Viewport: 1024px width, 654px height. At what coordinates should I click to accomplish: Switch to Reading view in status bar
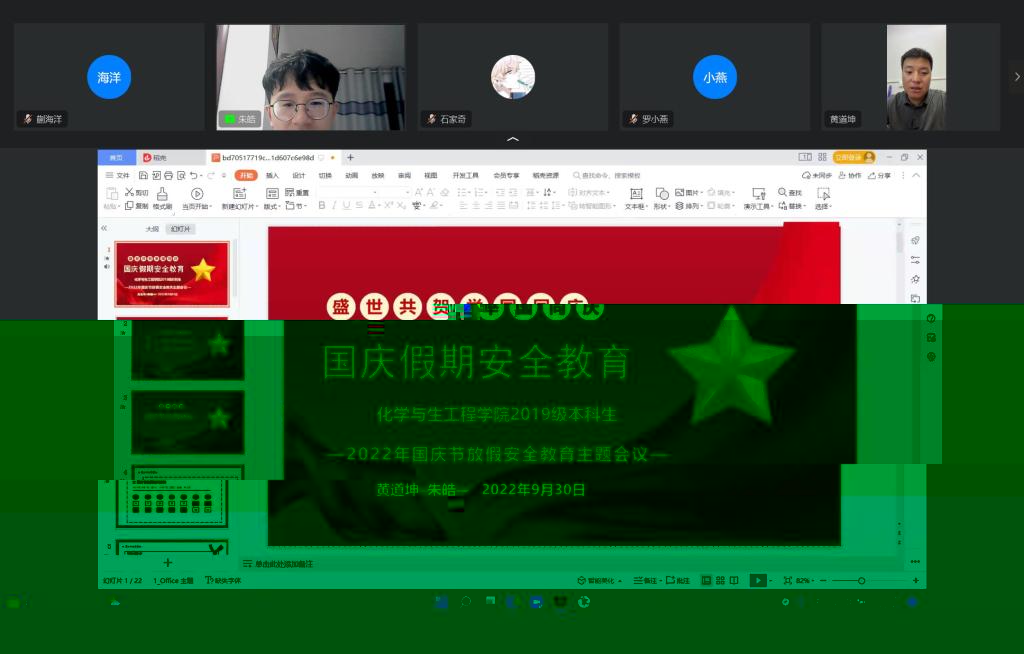[x=734, y=580]
